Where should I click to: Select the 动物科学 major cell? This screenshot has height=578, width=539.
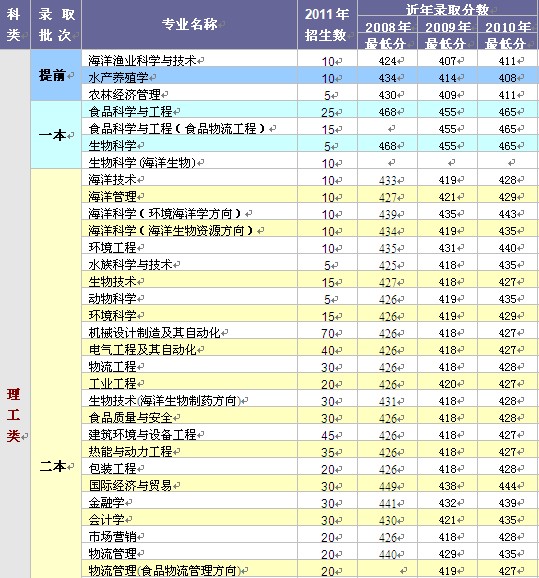[x=112, y=298]
